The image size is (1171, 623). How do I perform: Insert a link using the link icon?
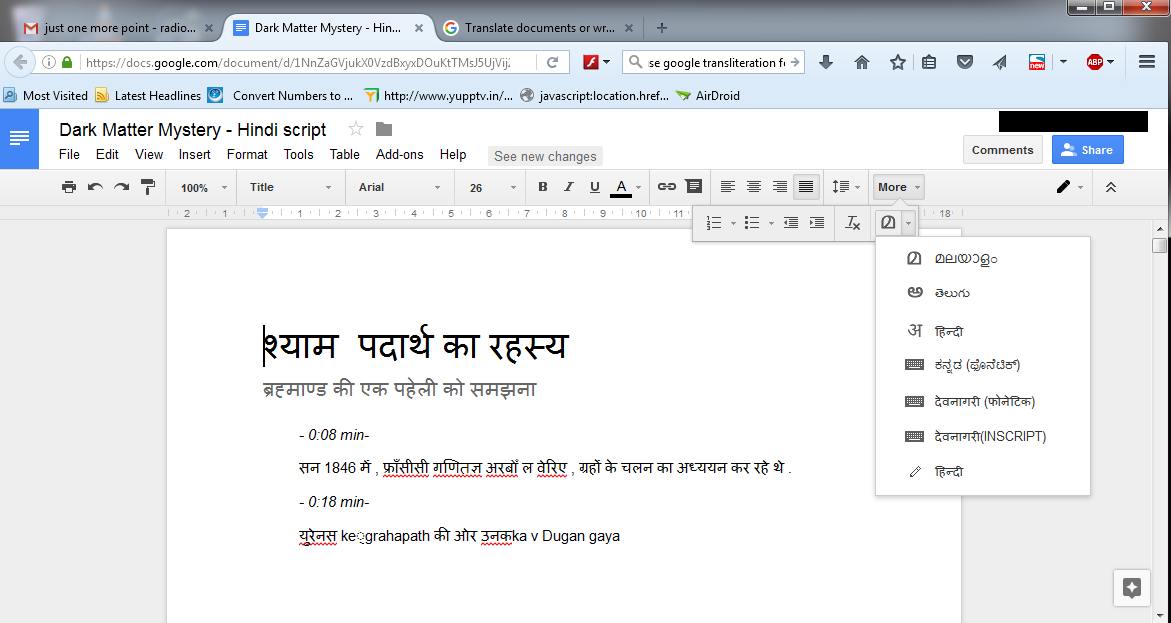(667, 187)
